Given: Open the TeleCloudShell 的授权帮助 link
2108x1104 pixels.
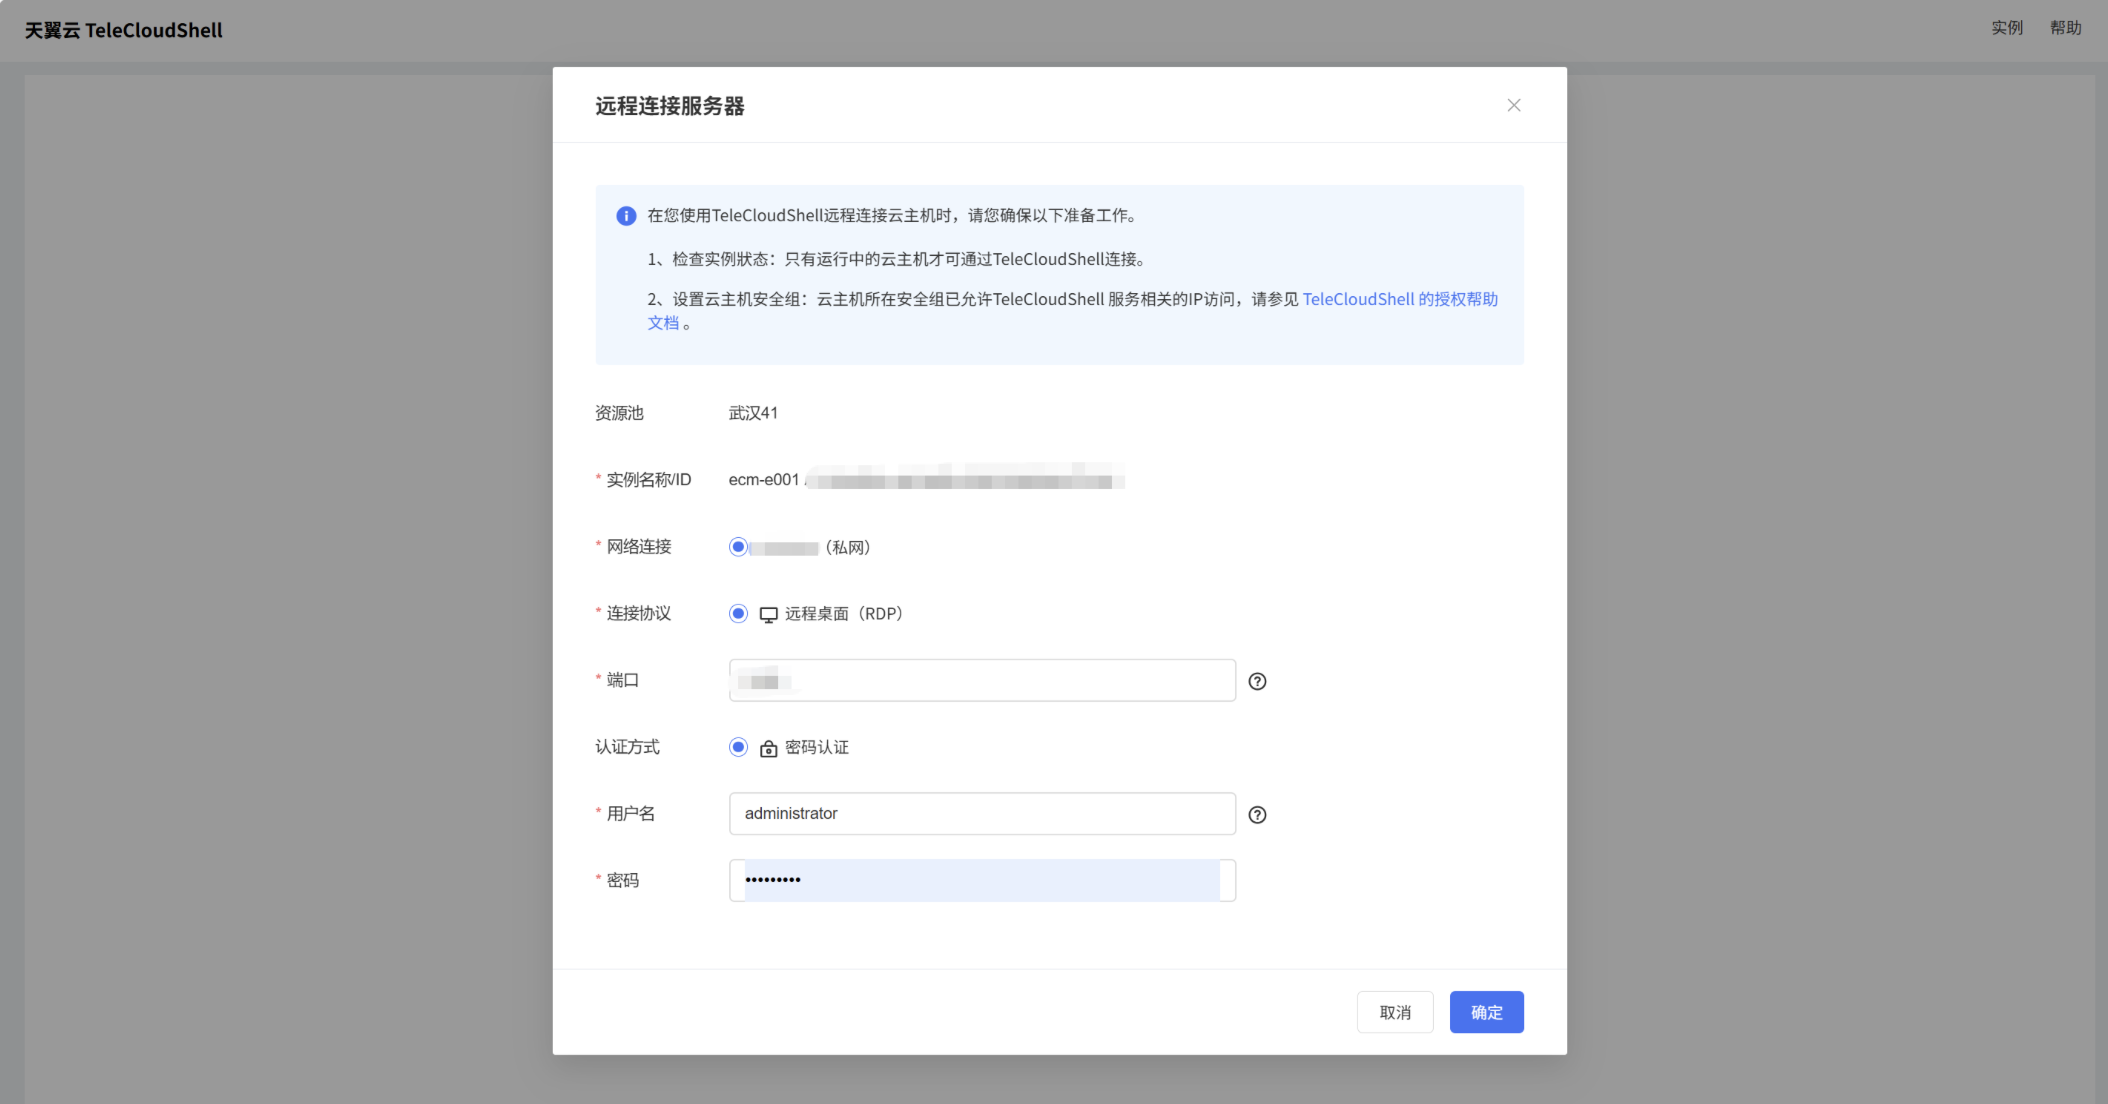Looking at the screenshot, I should [x=1399, y=299].
